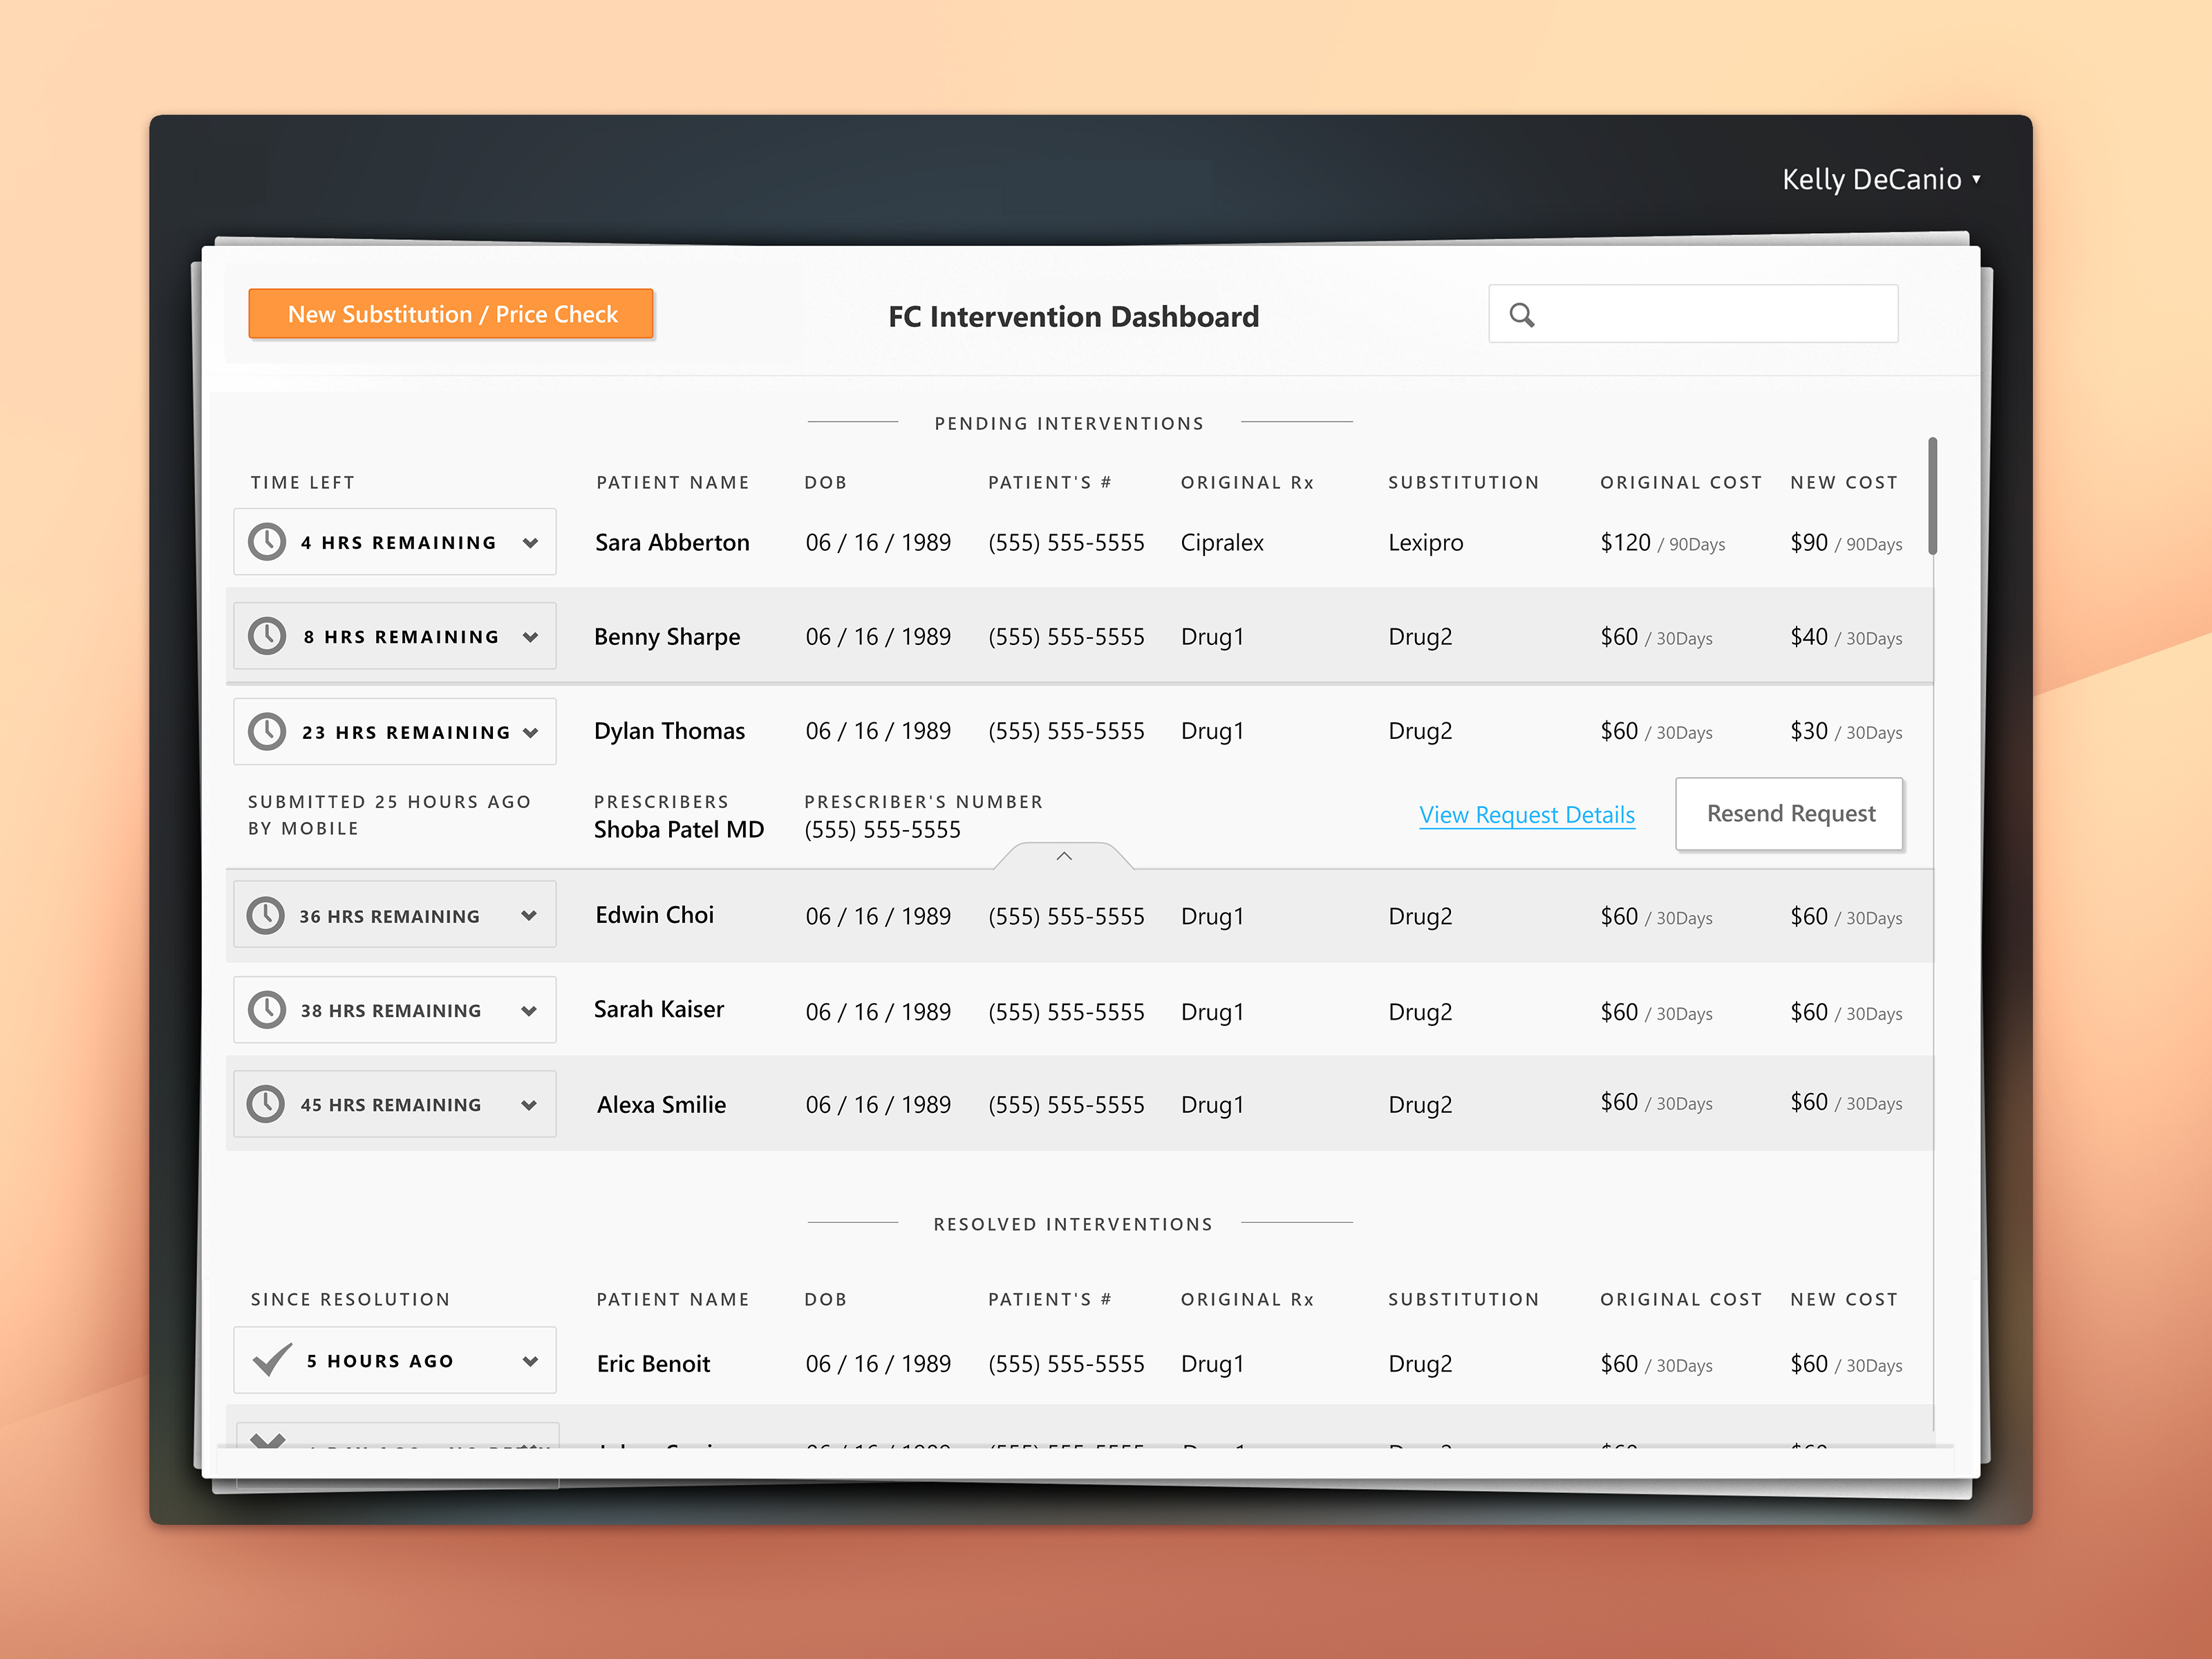Click clock icon beside 4 HRS REMAINING
This screenshot has height=1659, width=2212.
click(267, 542)
